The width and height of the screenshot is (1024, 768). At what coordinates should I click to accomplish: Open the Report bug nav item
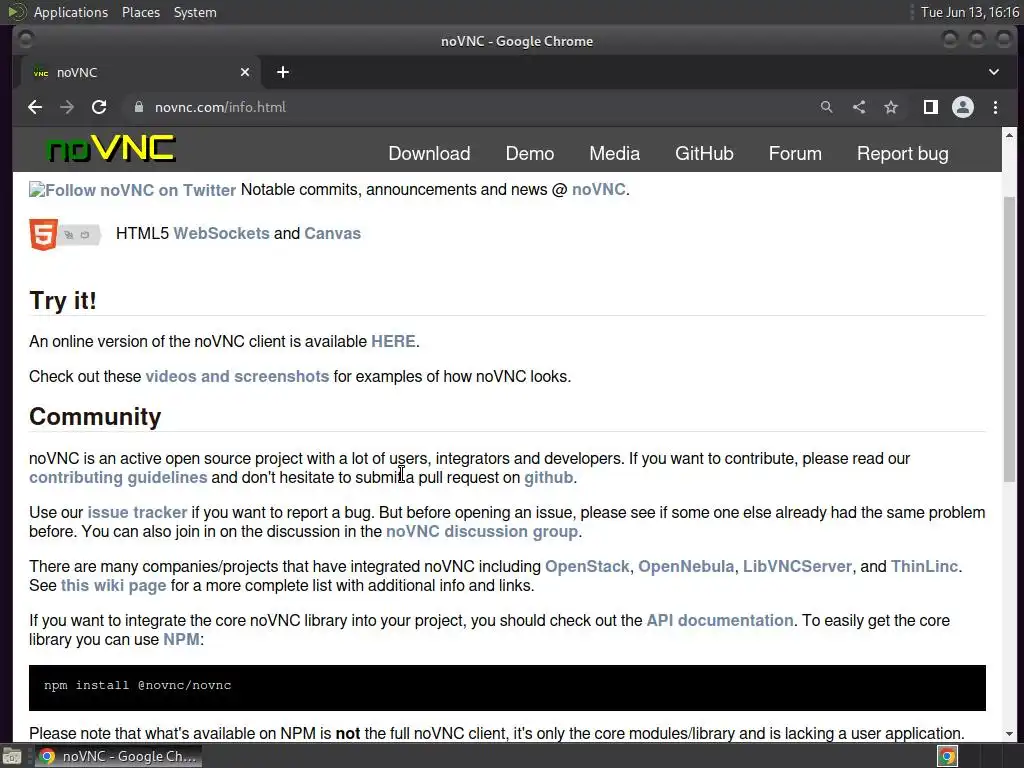click(903, 154)
